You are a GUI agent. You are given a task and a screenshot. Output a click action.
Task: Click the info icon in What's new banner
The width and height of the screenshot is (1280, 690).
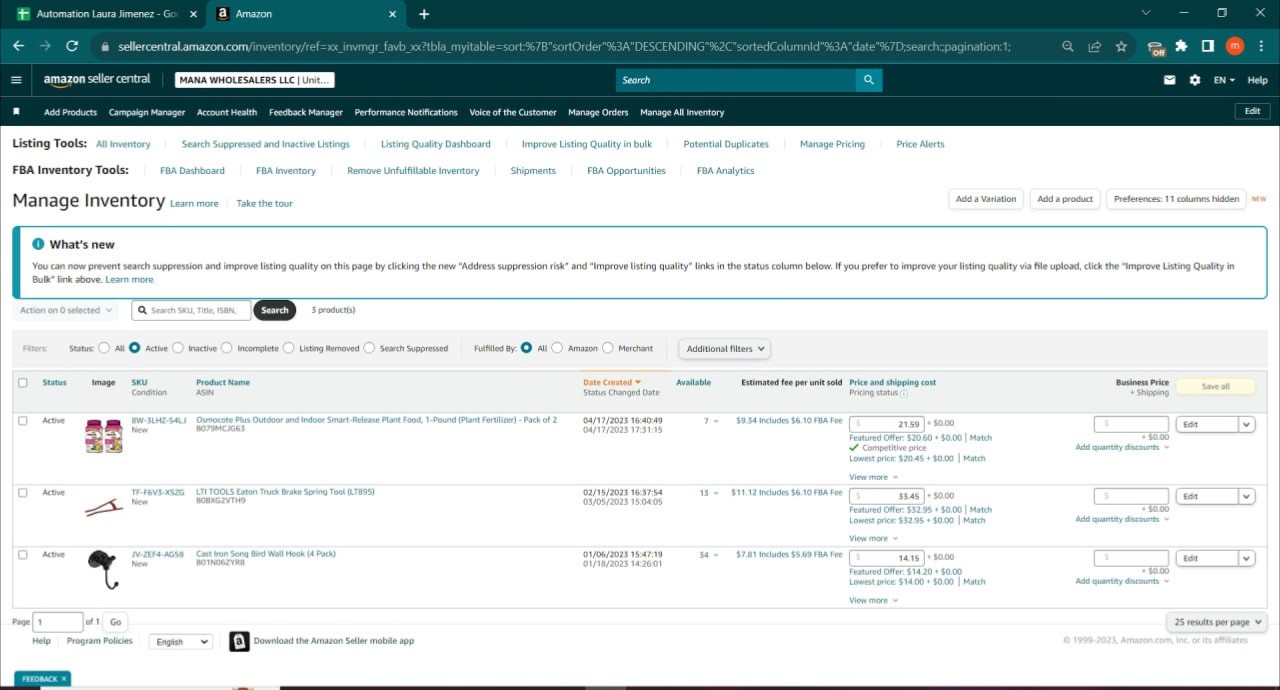(x=38, y=244)
